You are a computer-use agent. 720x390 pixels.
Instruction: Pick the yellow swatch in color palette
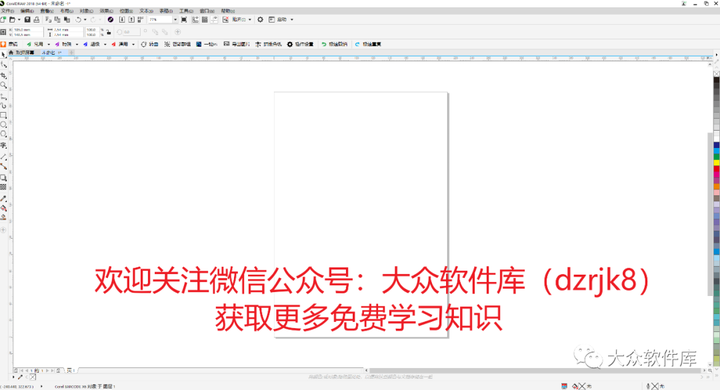[716, 163]
